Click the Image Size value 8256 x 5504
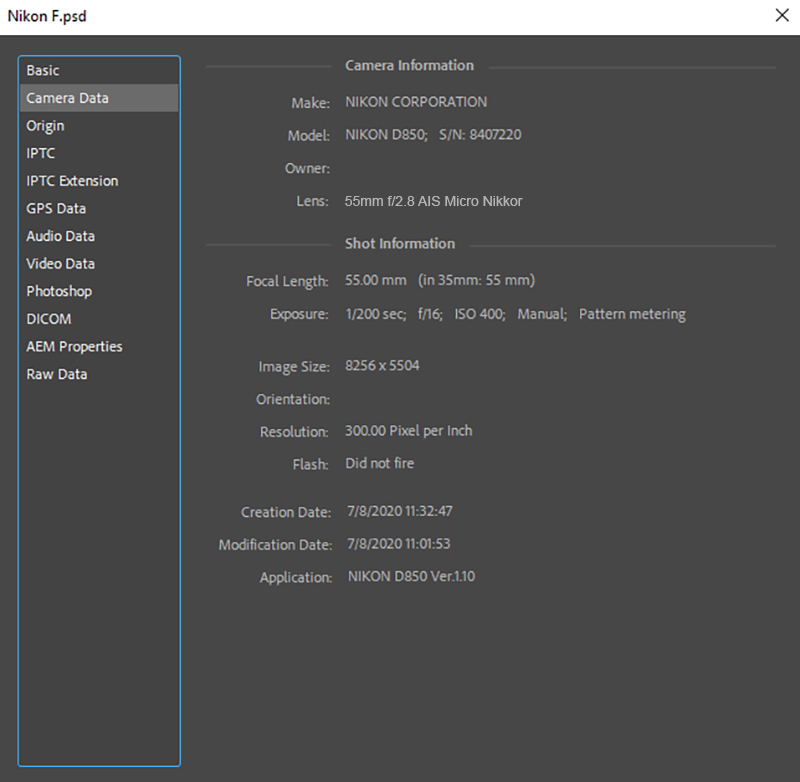 coord(382,366)
